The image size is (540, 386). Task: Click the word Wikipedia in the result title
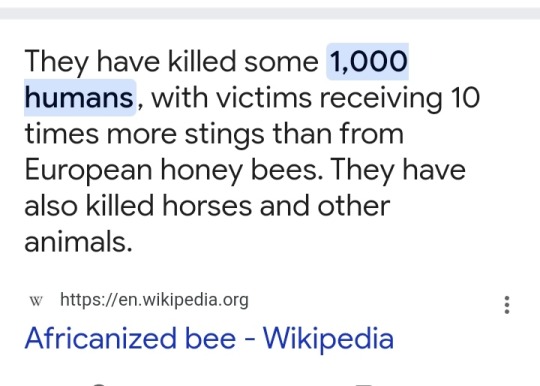(x=329, y=339)
